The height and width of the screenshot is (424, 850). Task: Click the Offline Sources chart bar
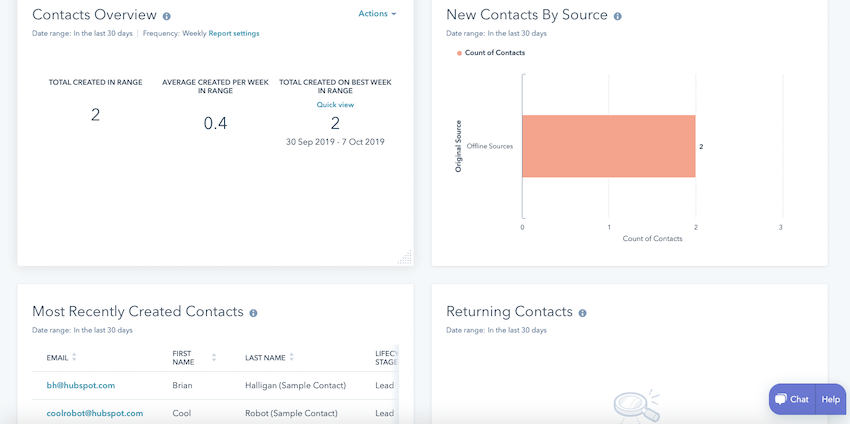point(608,146)
